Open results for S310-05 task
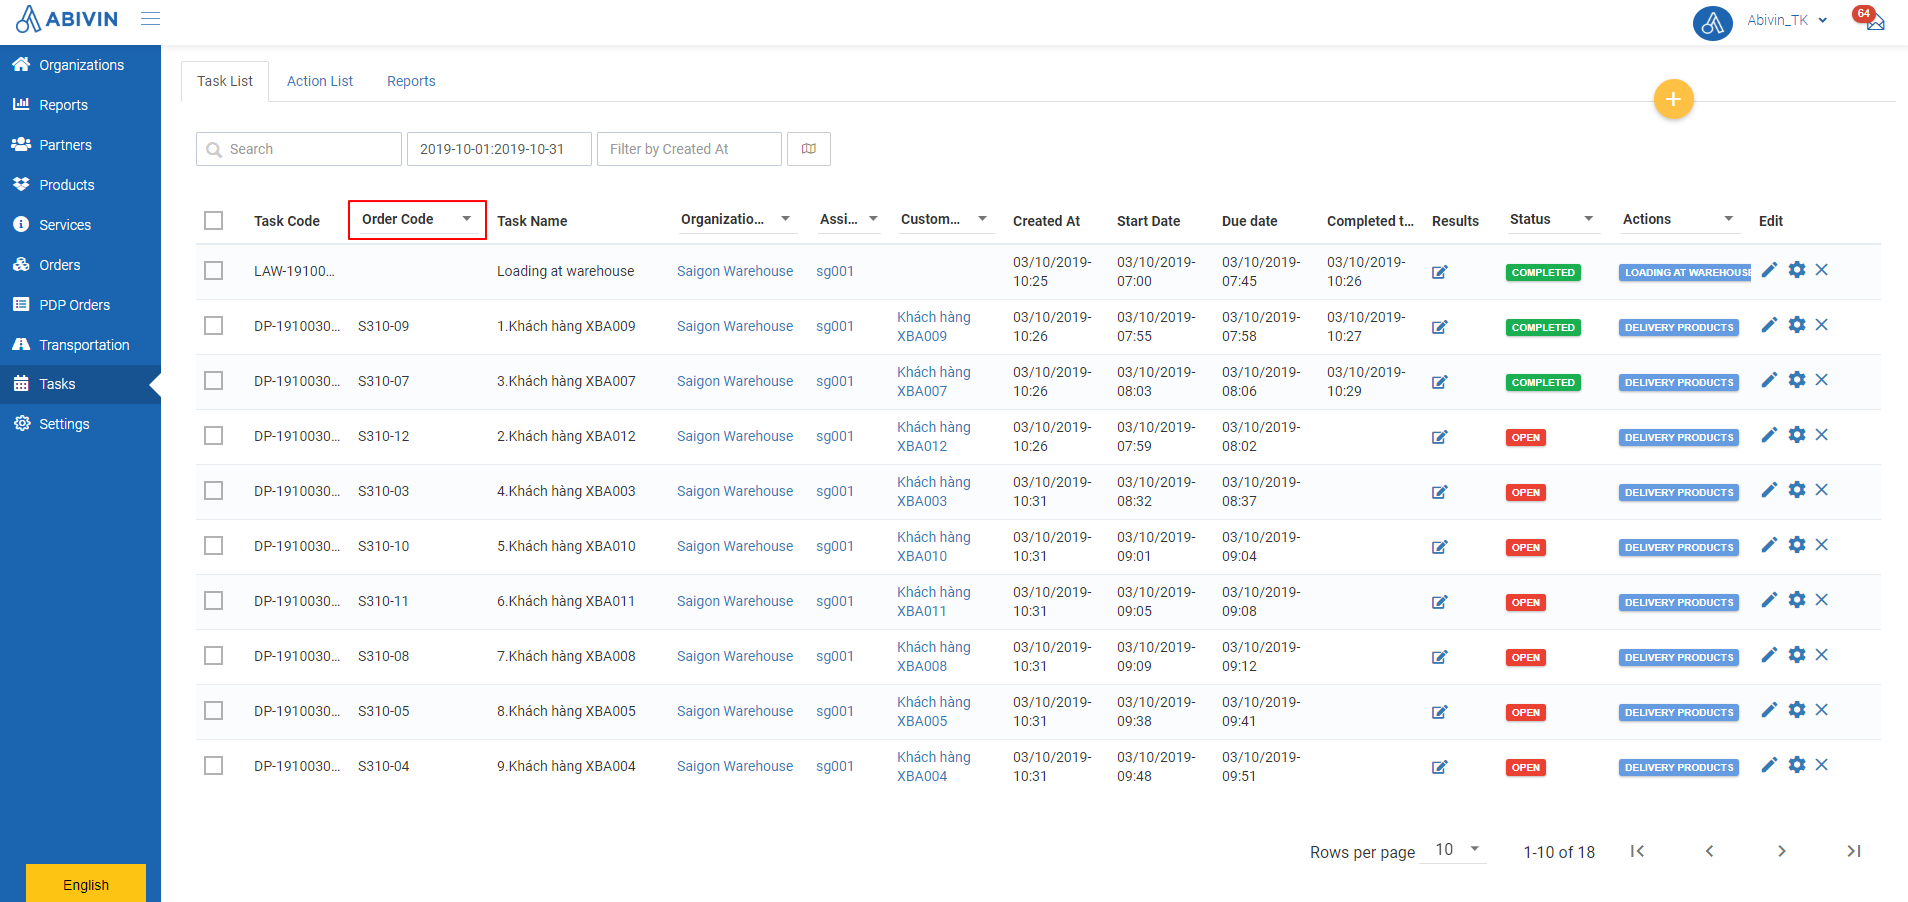 [1439, 712]
